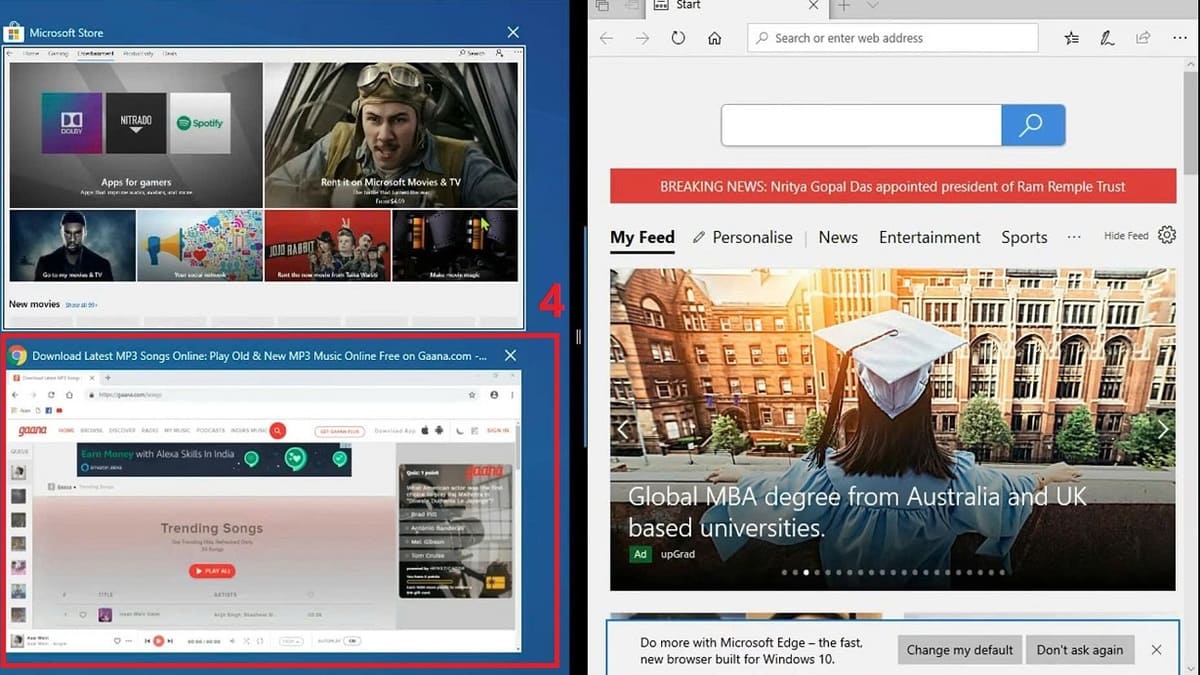The image size is (1200, 675).
Task: Advance carousel with right arrow
Action: (1162, 430)
